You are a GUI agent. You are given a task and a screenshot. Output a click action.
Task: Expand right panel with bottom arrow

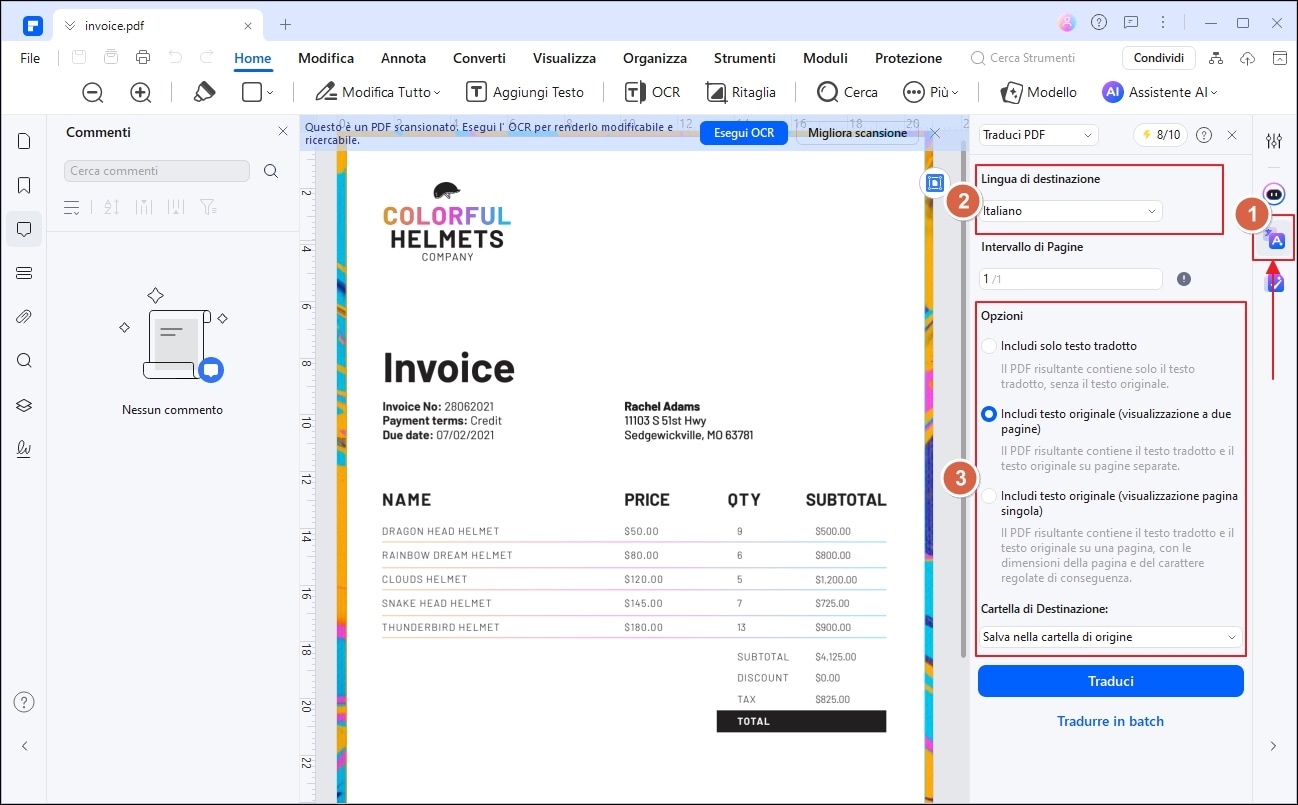pyautogui.click(x=1273, y=746)
